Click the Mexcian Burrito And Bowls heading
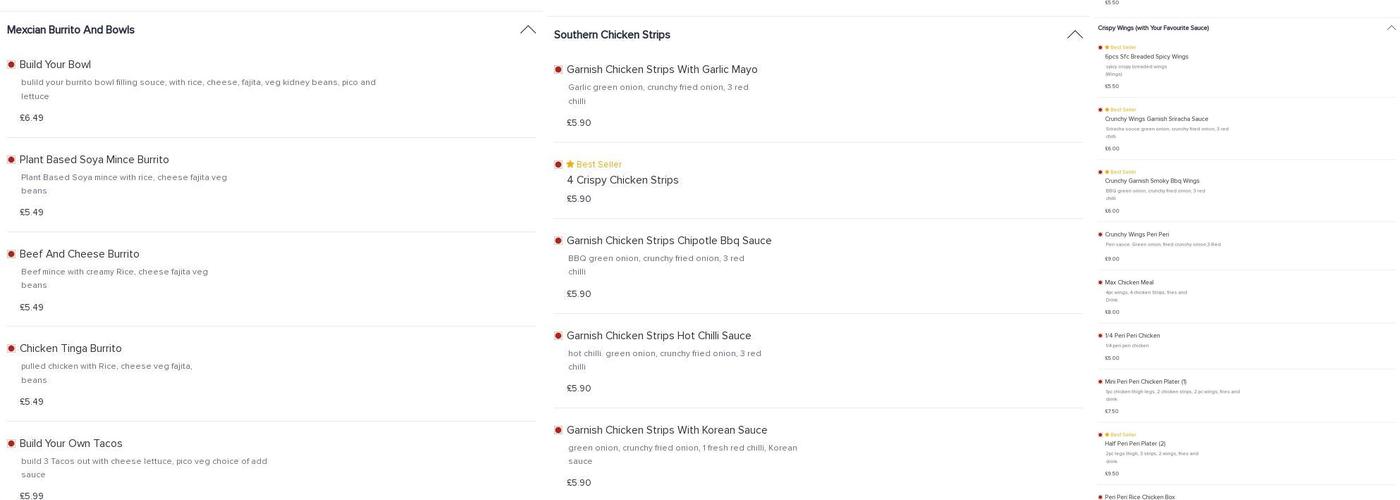The height and width of the screenshot is (500, 1400). point(71,30)
